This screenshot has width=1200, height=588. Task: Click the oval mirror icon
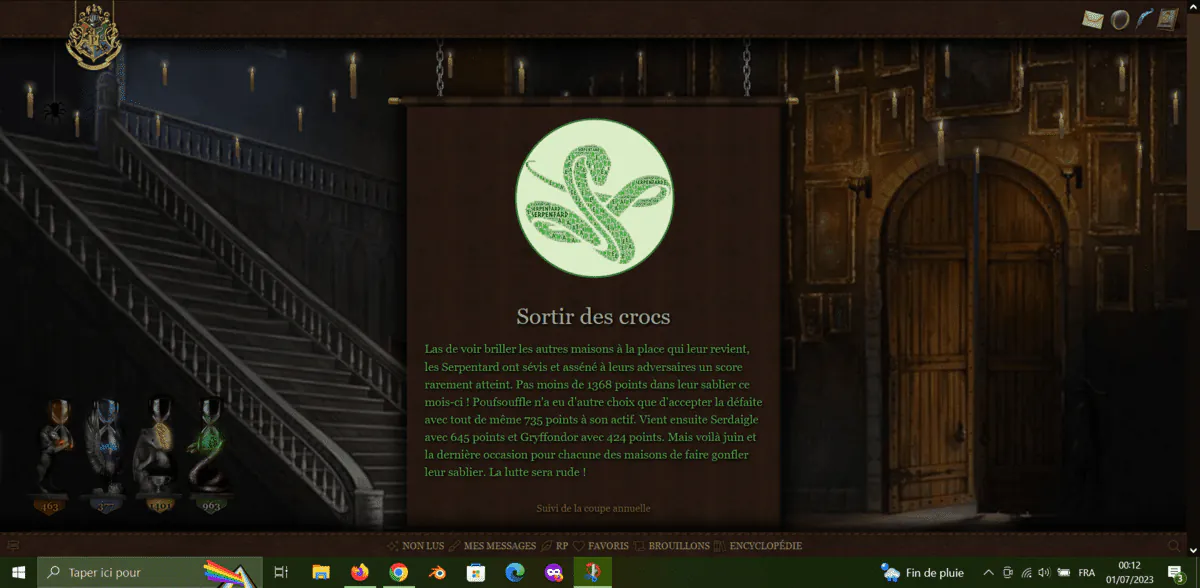point(1120,19)
